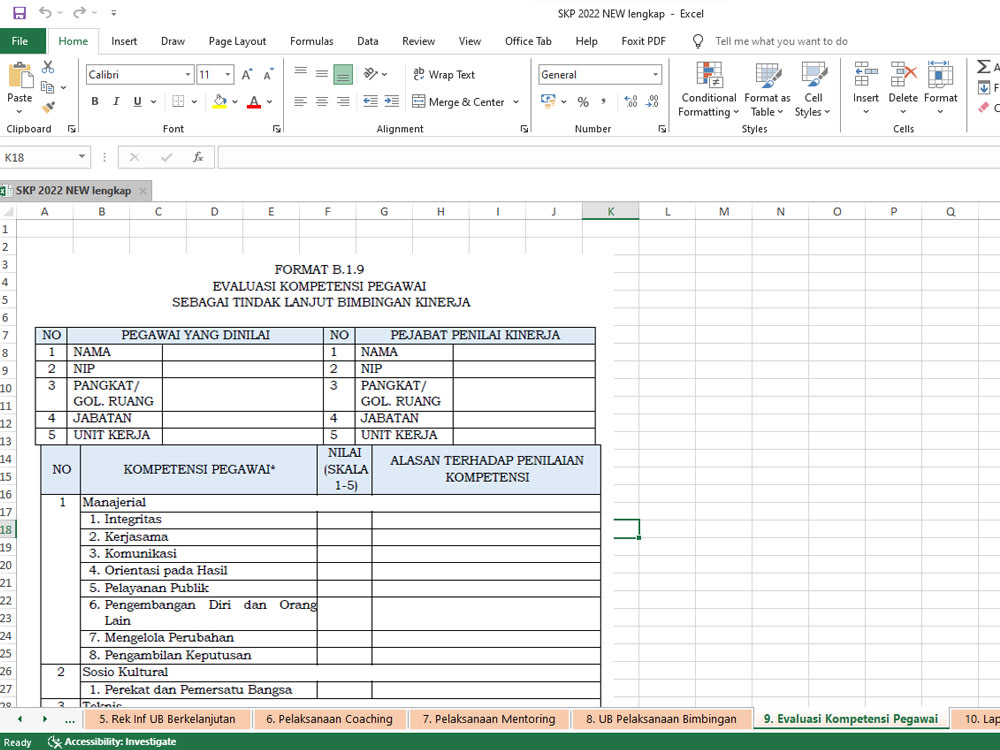Decrease the cell indent
The width and height of the screenshot is (1000, 750).
click(x=370, y=101)
